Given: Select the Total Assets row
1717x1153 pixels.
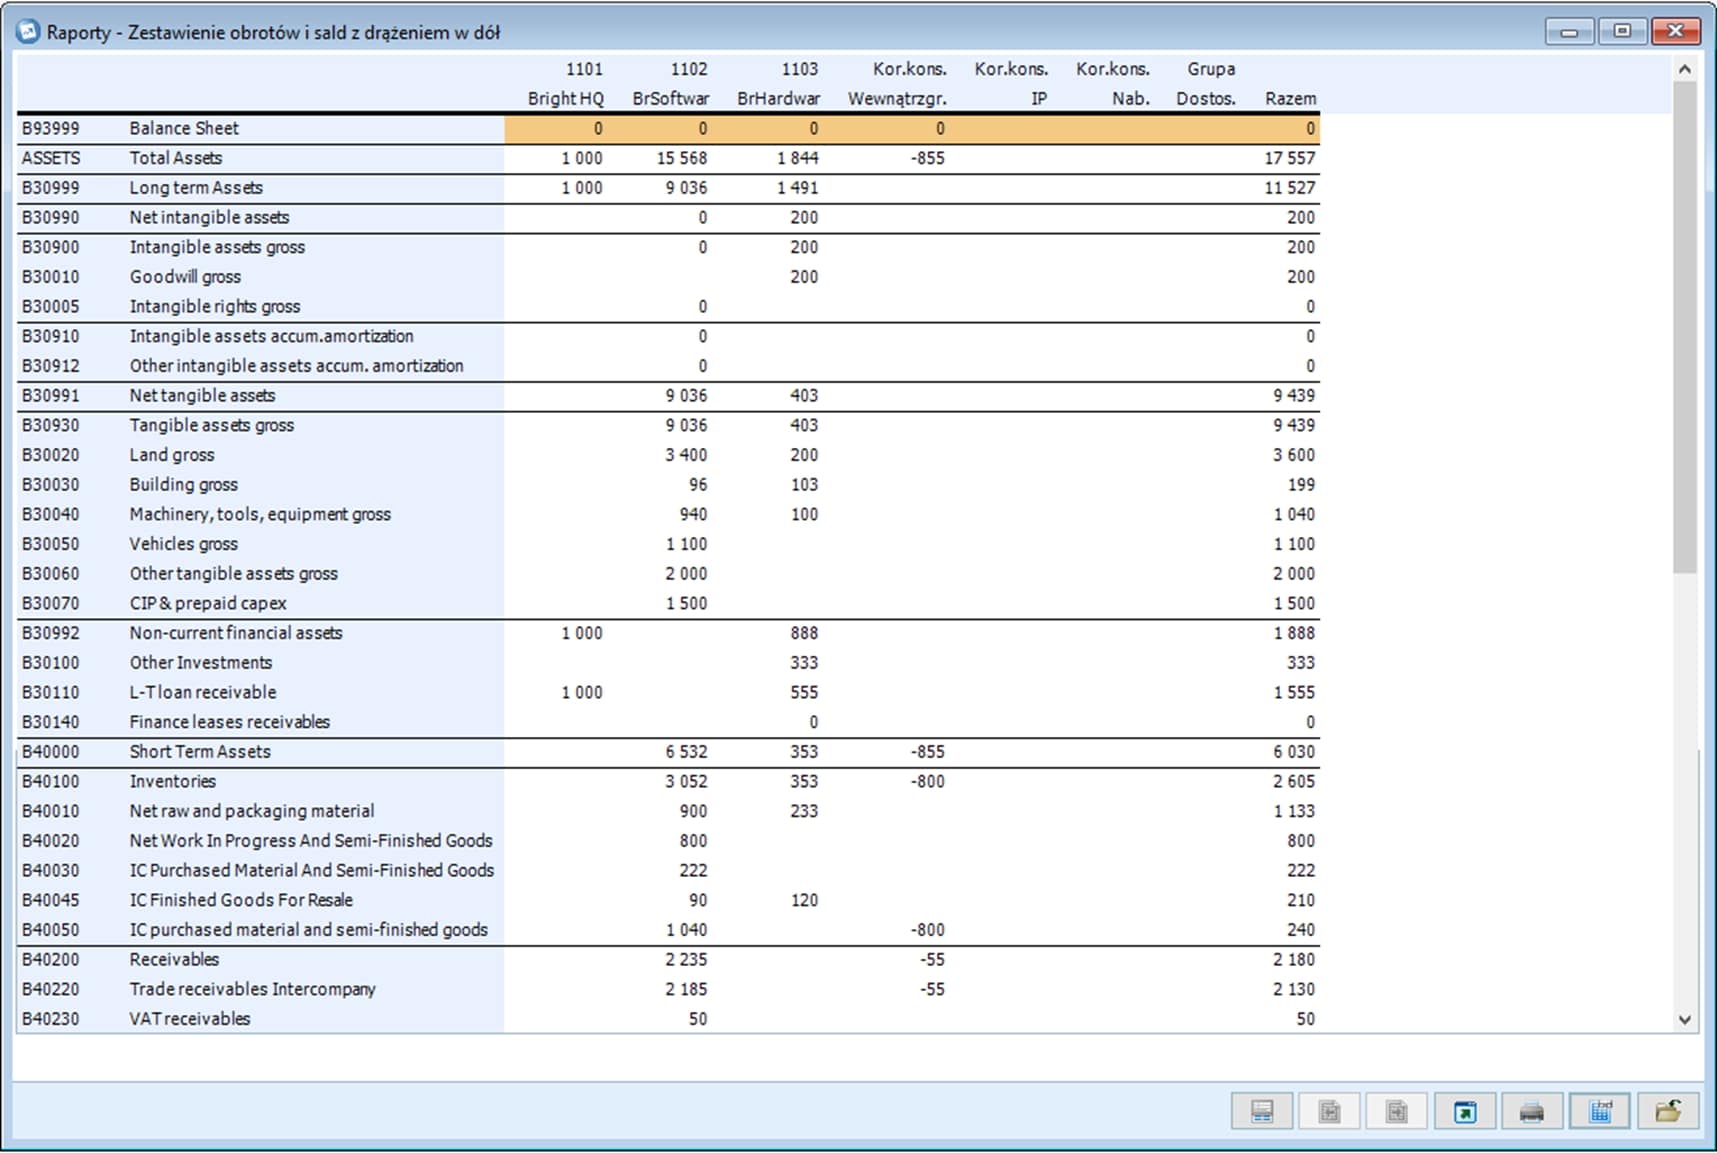Looking at the screenshot, I should click(x=176, y=158).
